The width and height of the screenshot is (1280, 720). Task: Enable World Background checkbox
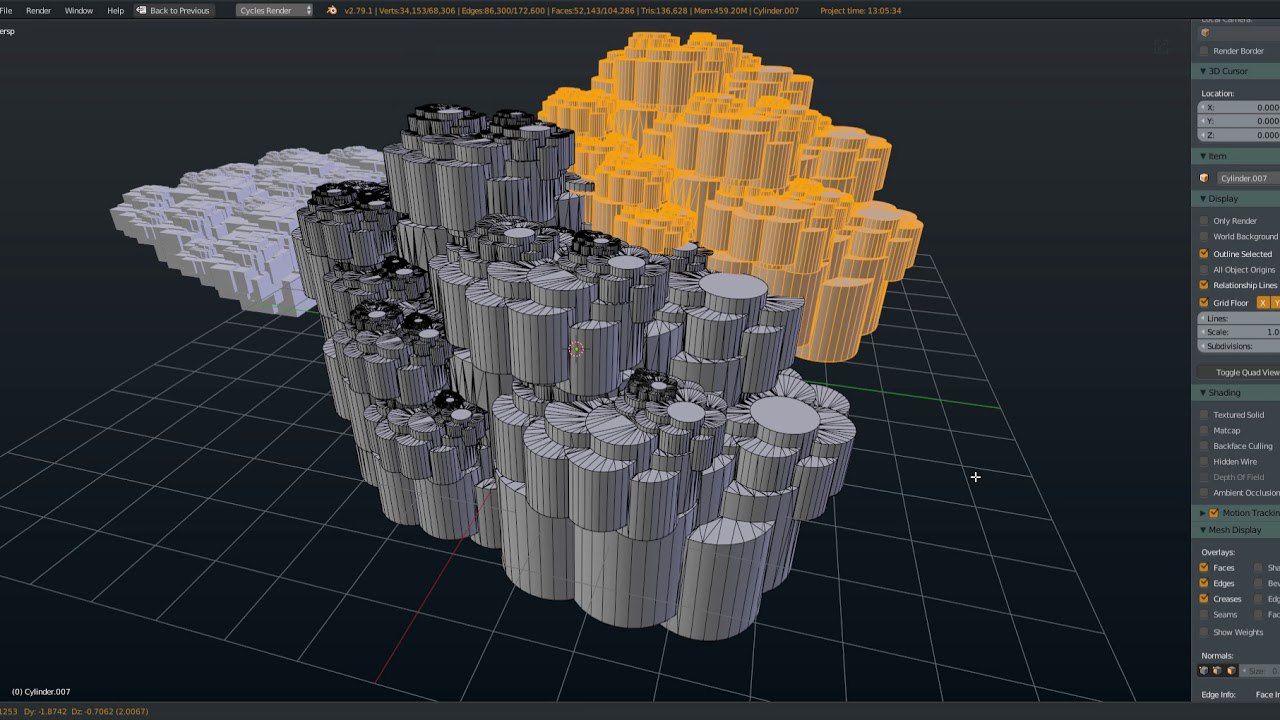(1204, 237)
